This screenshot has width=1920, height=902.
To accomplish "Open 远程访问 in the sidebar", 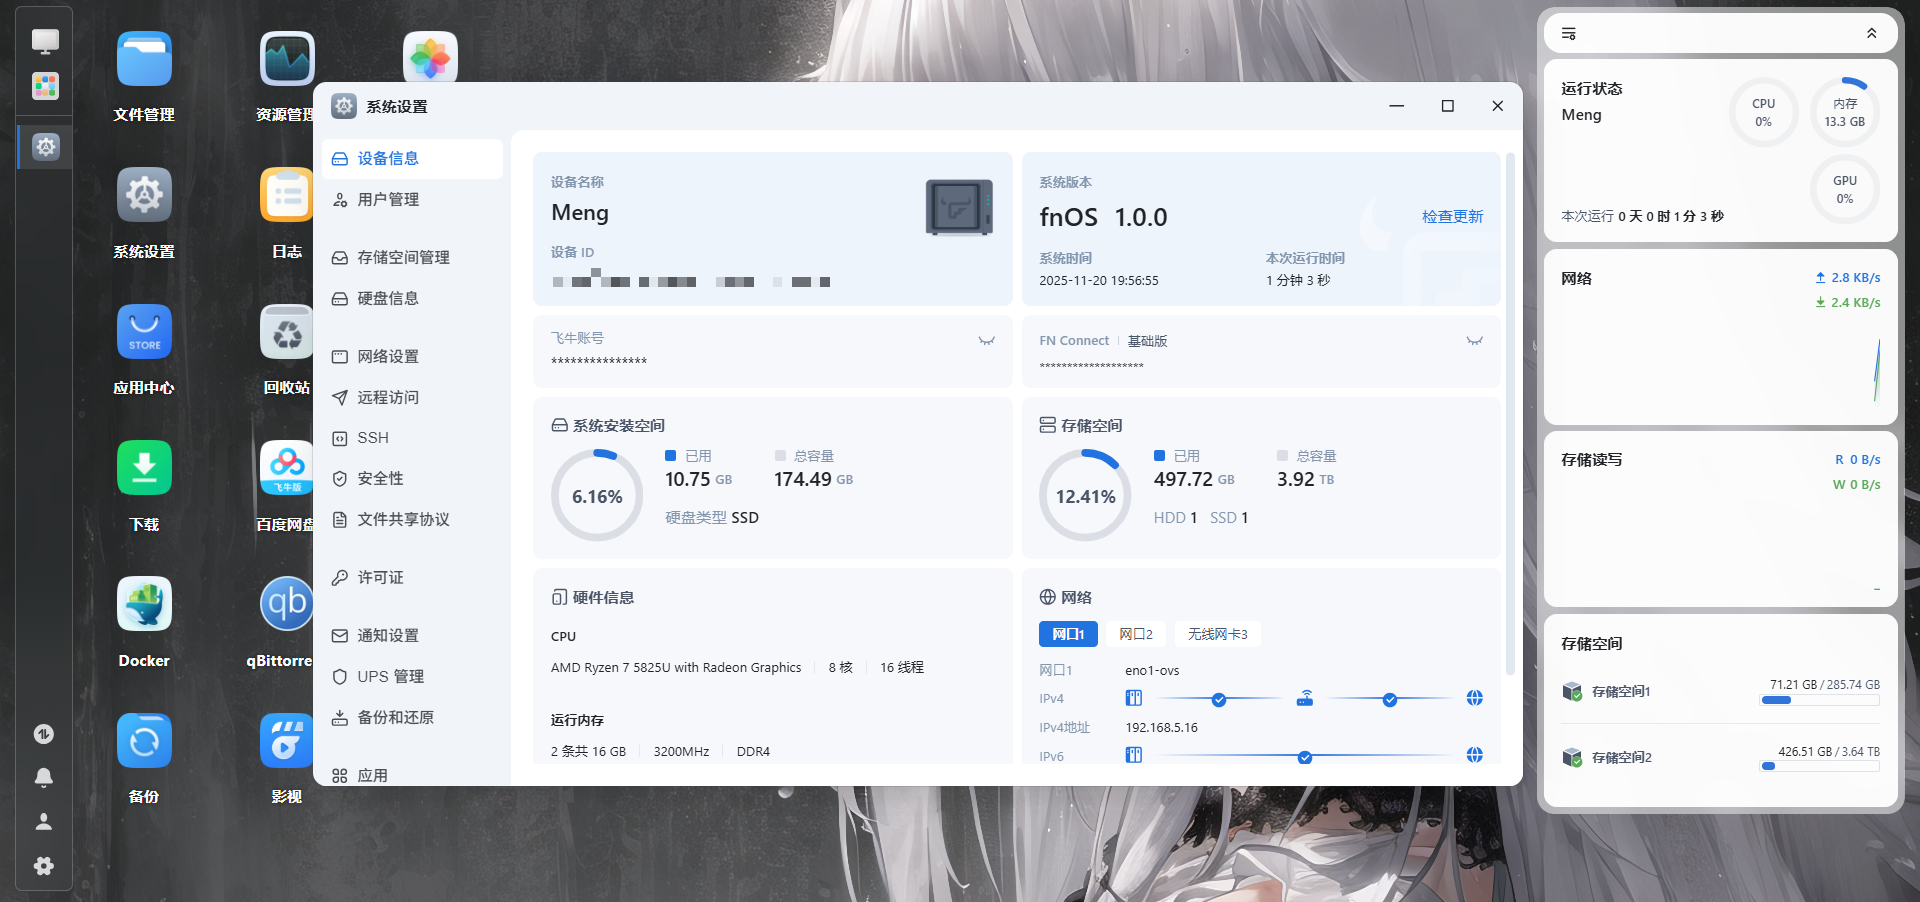I will [412, 398].
